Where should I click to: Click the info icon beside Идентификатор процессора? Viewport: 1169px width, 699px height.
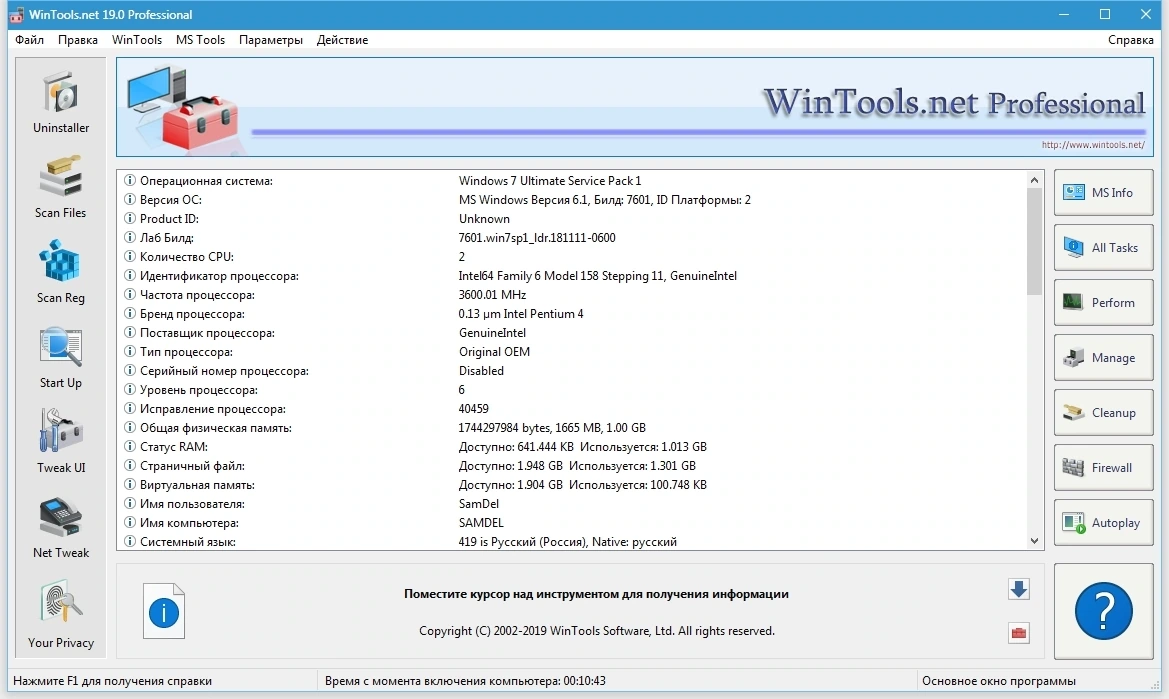[x=130, y=276]
